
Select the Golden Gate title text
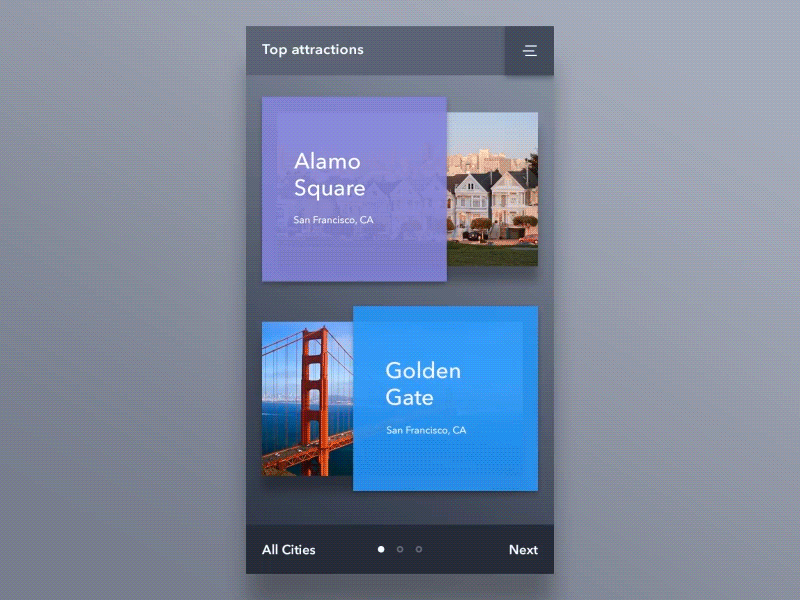tap(423, 384)
